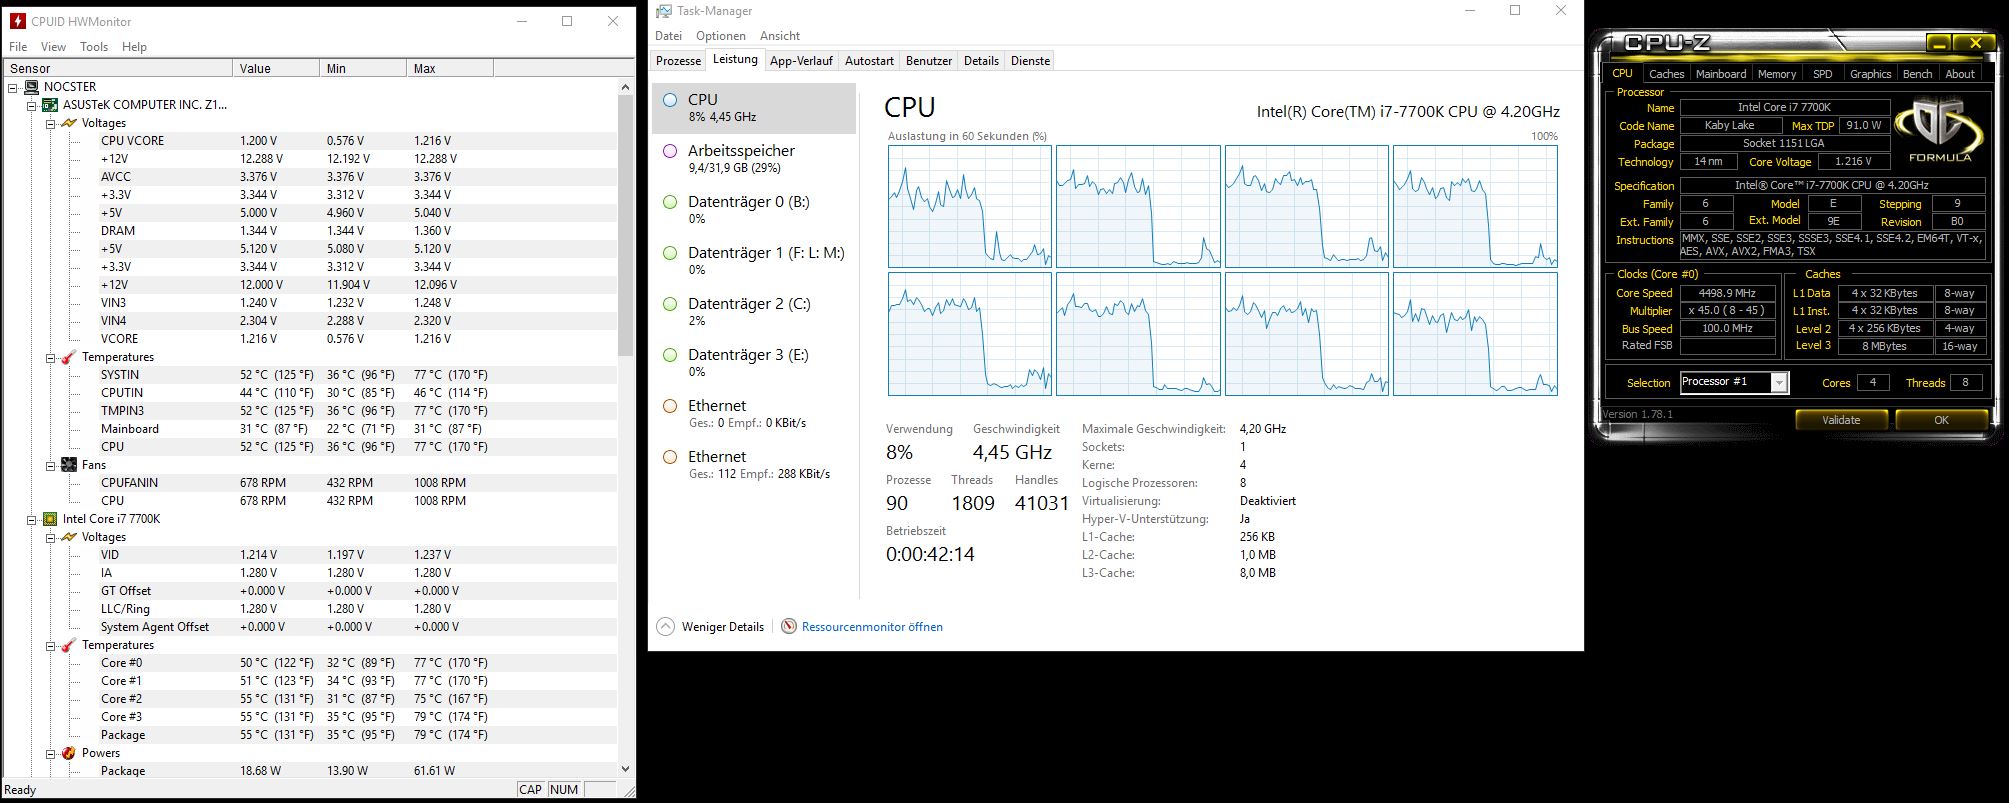2009x803 pixels.
Task: Open Task-Manager Ansicht menu
Action: [780, 36]
